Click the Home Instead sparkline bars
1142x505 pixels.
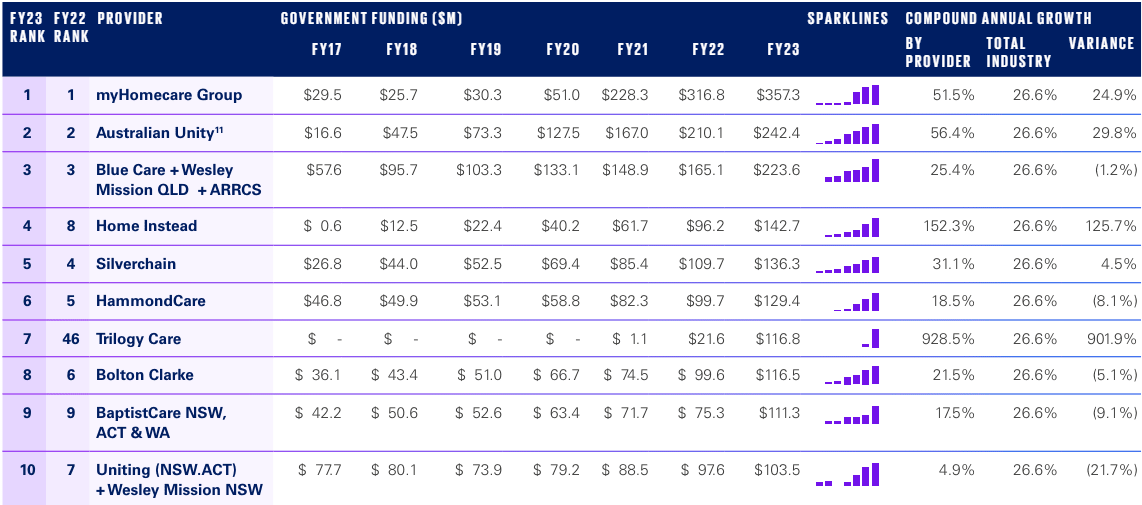pos(851,228)
